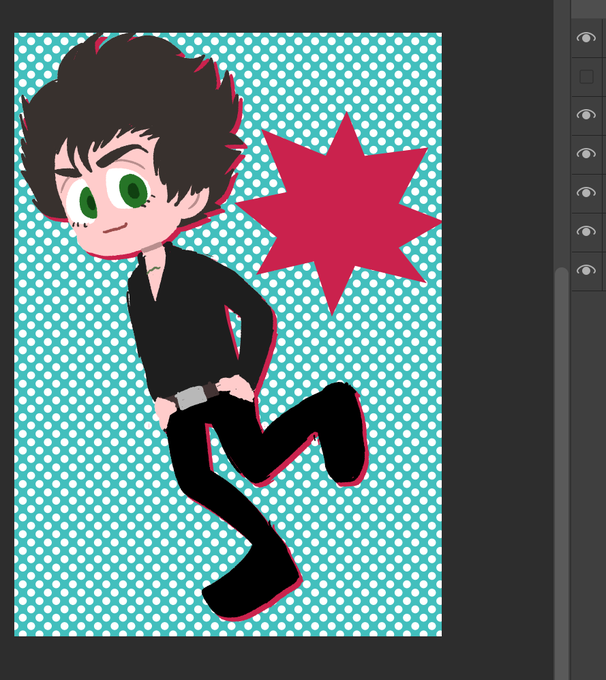Hide the bottom visible layer's eye icon
The height and width of the screenshot is (680, 606).
point(586,271)
